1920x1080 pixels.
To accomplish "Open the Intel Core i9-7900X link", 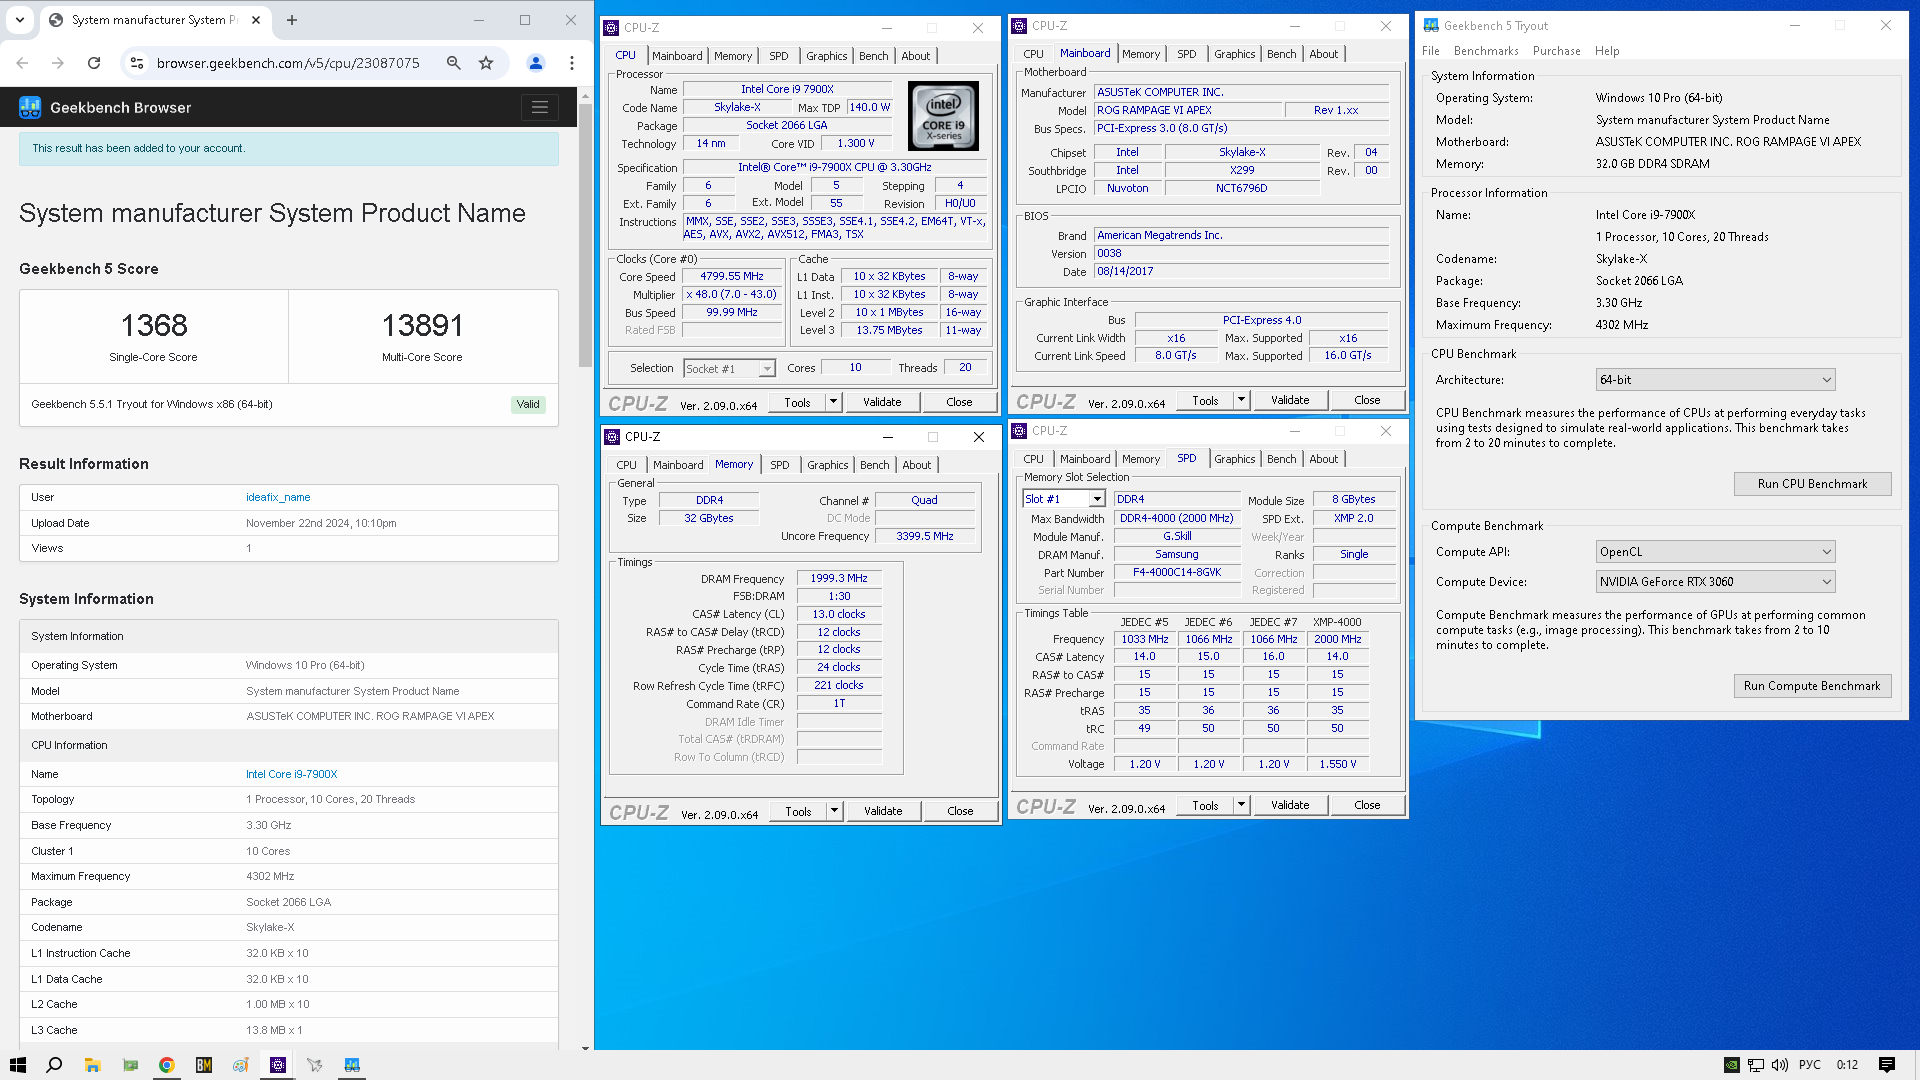I will 292,774.
